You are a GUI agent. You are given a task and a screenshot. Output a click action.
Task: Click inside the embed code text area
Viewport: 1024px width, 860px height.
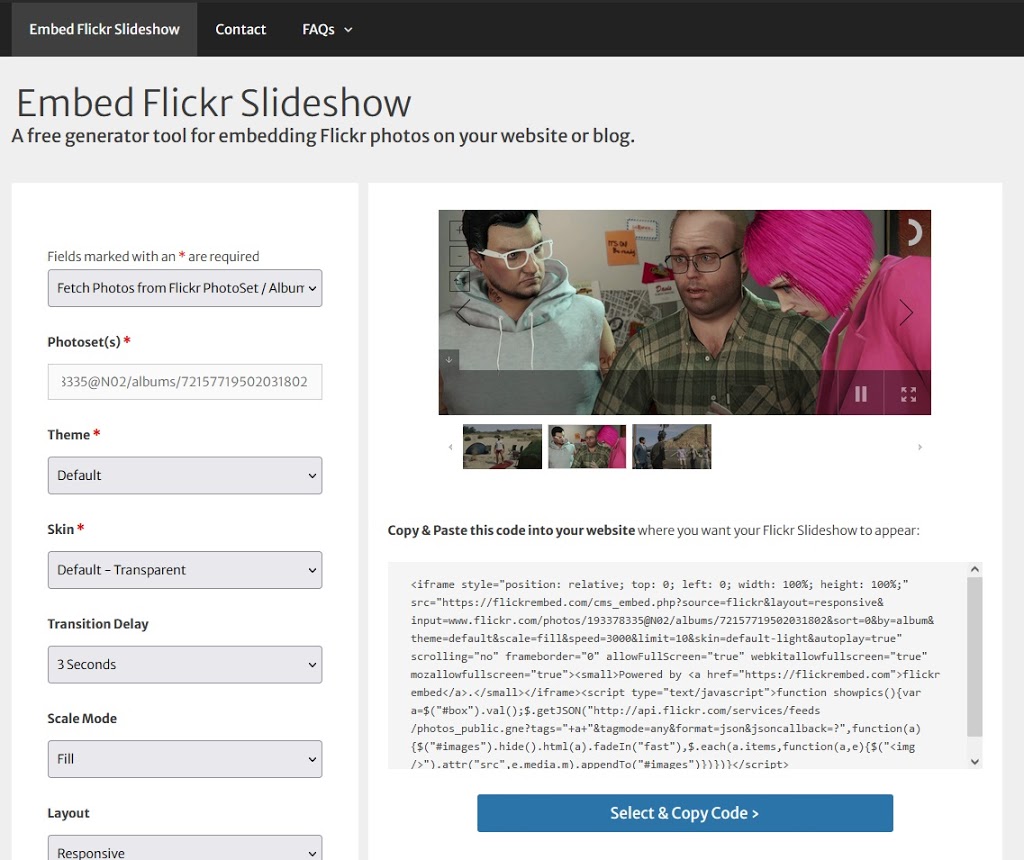[x=677, y=665]
